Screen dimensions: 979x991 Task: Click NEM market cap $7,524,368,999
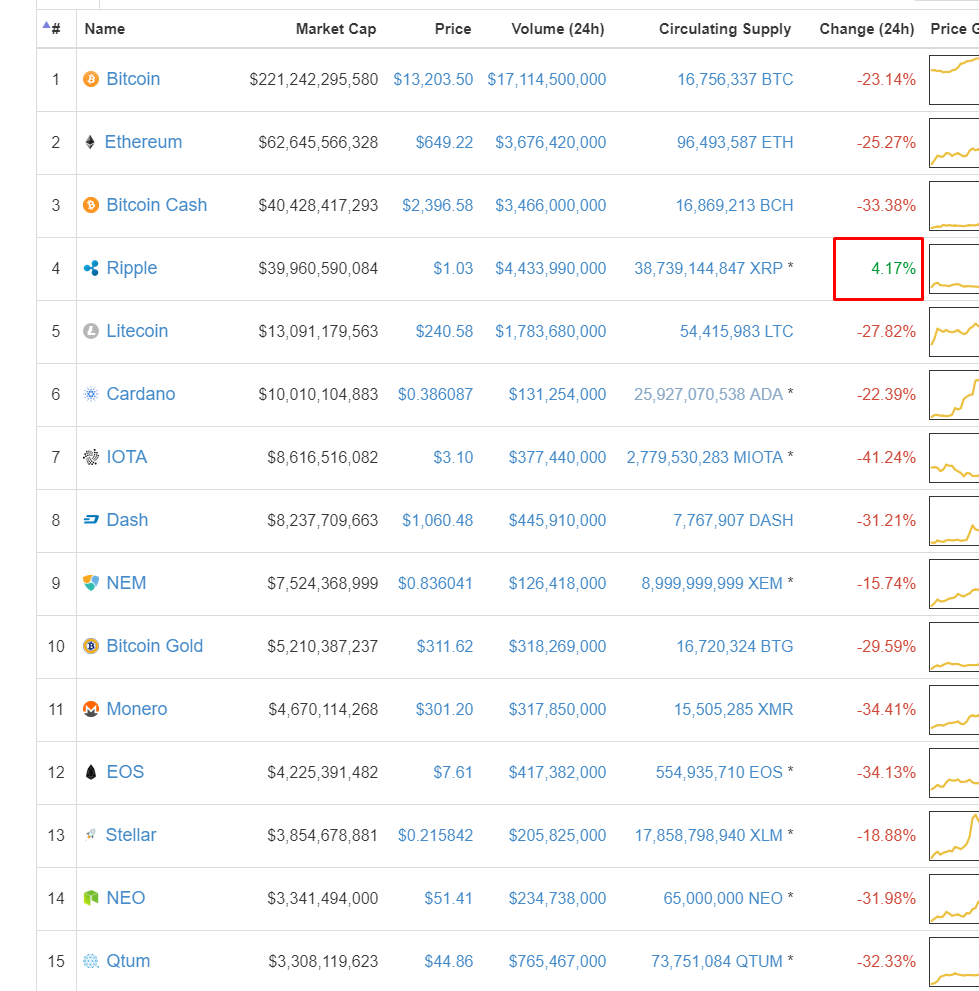coord(322,583)
